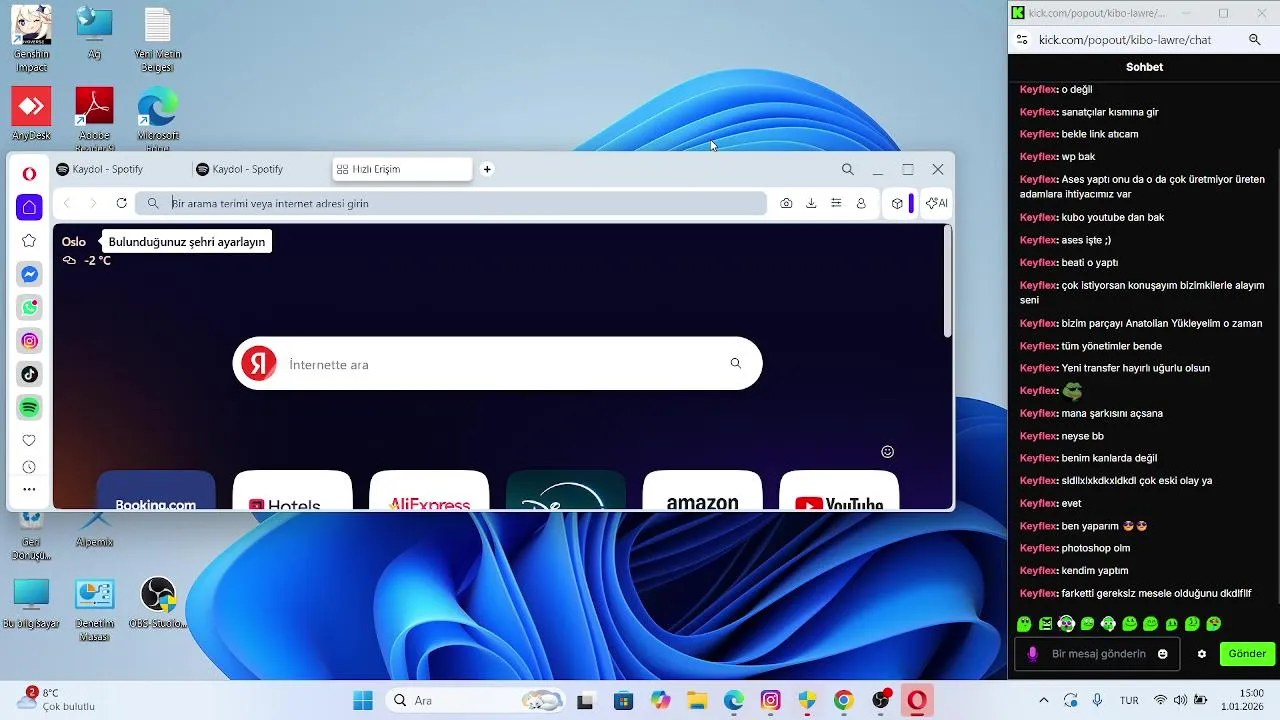The image size is (1280, 720).
Task: Click the purple microphone icon in chat input
Action: click(x=1033, y=654)
